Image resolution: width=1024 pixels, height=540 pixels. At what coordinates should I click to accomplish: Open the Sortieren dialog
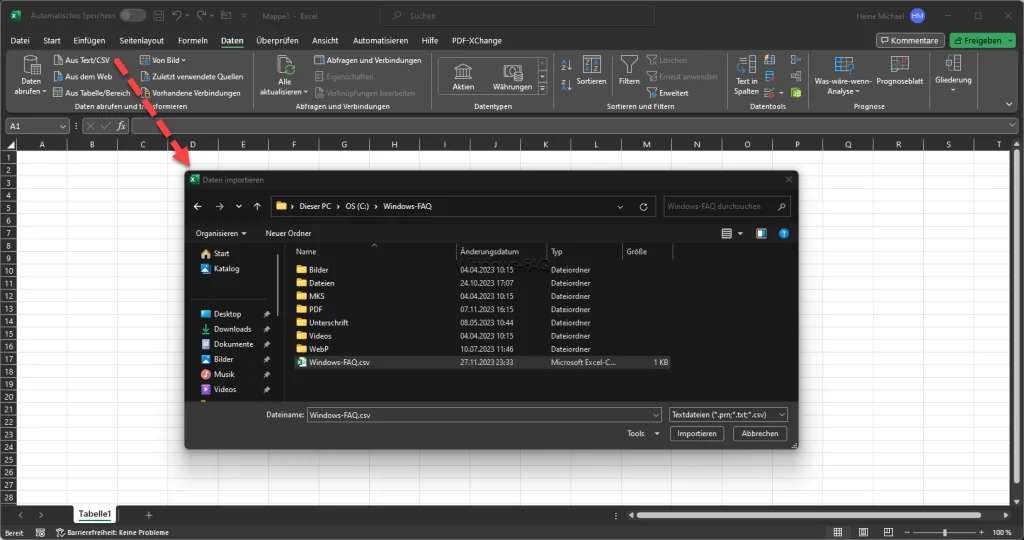click(591, 71)
